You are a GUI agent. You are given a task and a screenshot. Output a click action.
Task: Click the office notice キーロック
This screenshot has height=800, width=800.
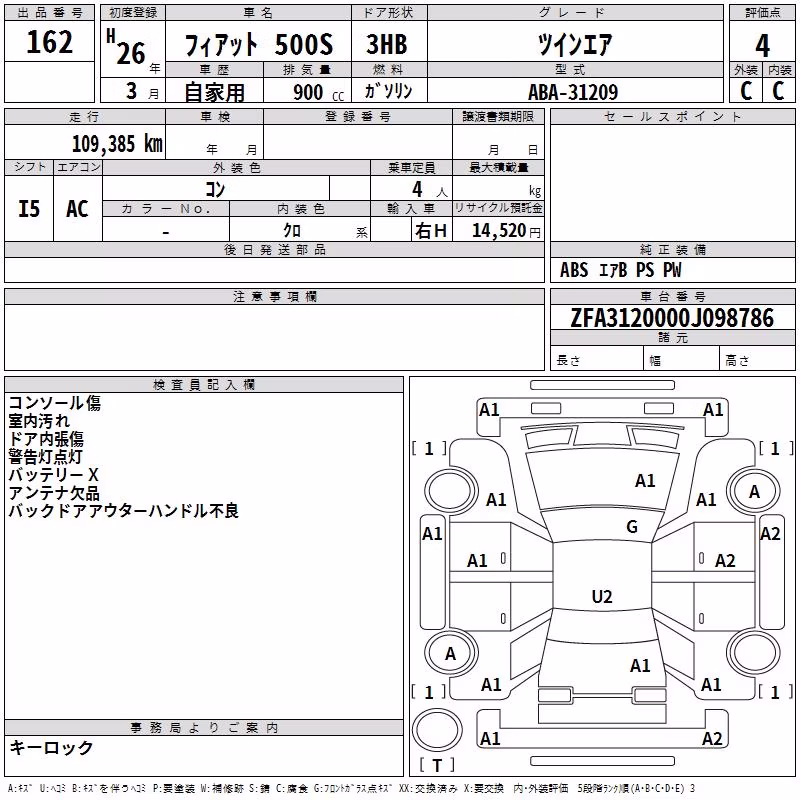click(x=51, y=747)
